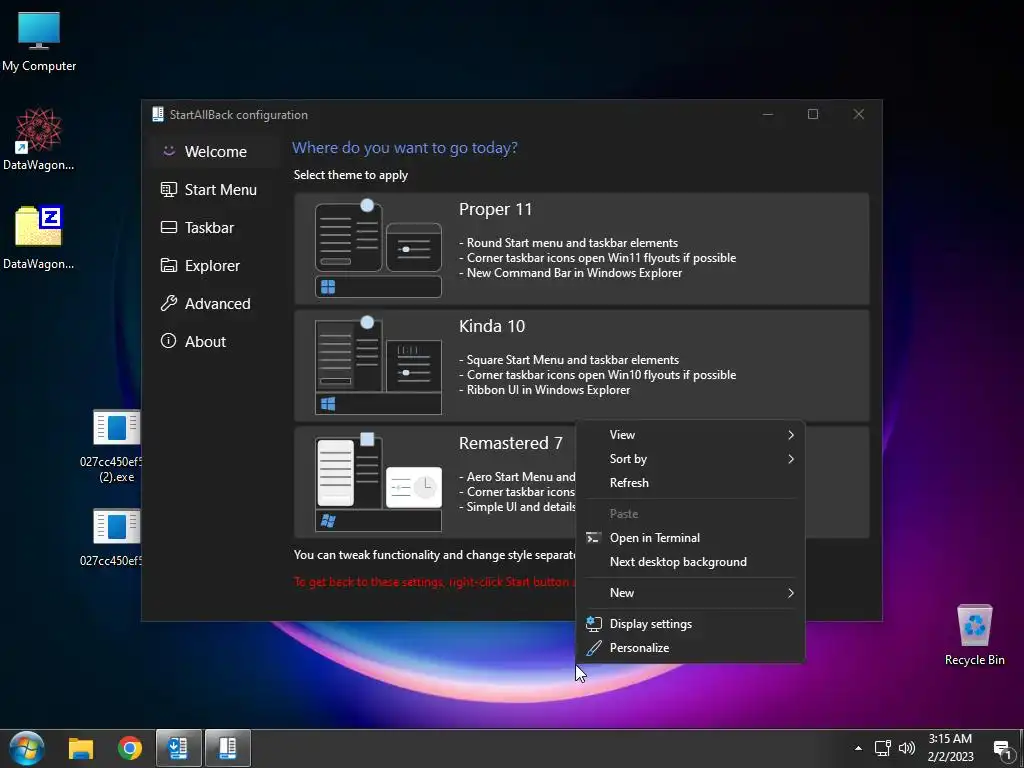
Task: Click the StartAllBack title bar app icon
Action: point(157,114)
